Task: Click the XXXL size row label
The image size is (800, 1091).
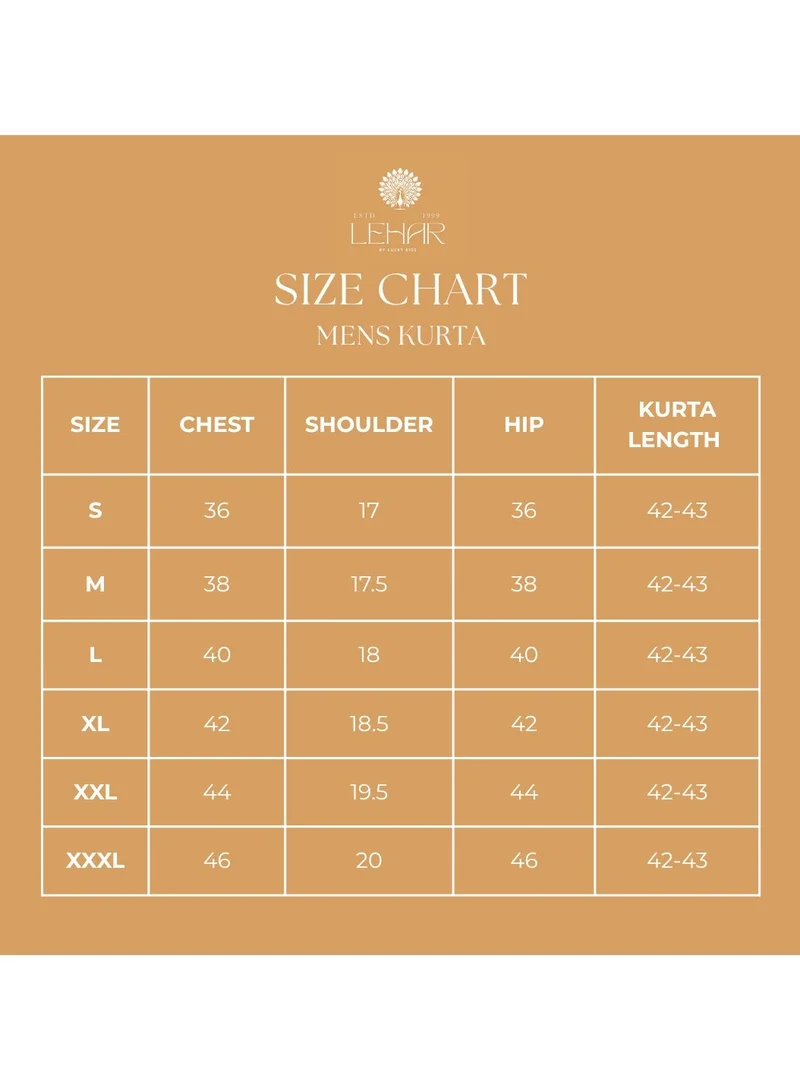Action: pos(95,860)
